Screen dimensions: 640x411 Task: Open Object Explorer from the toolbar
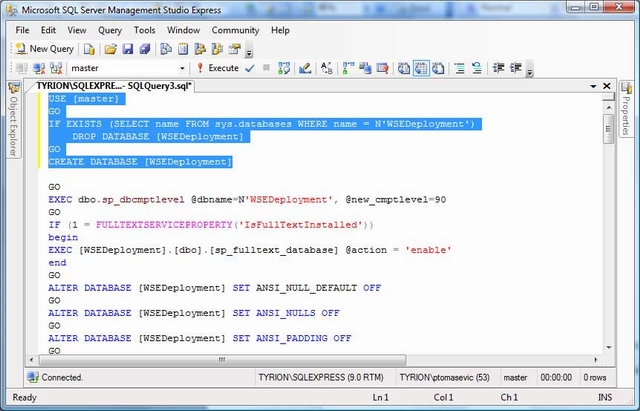[200, 49]
